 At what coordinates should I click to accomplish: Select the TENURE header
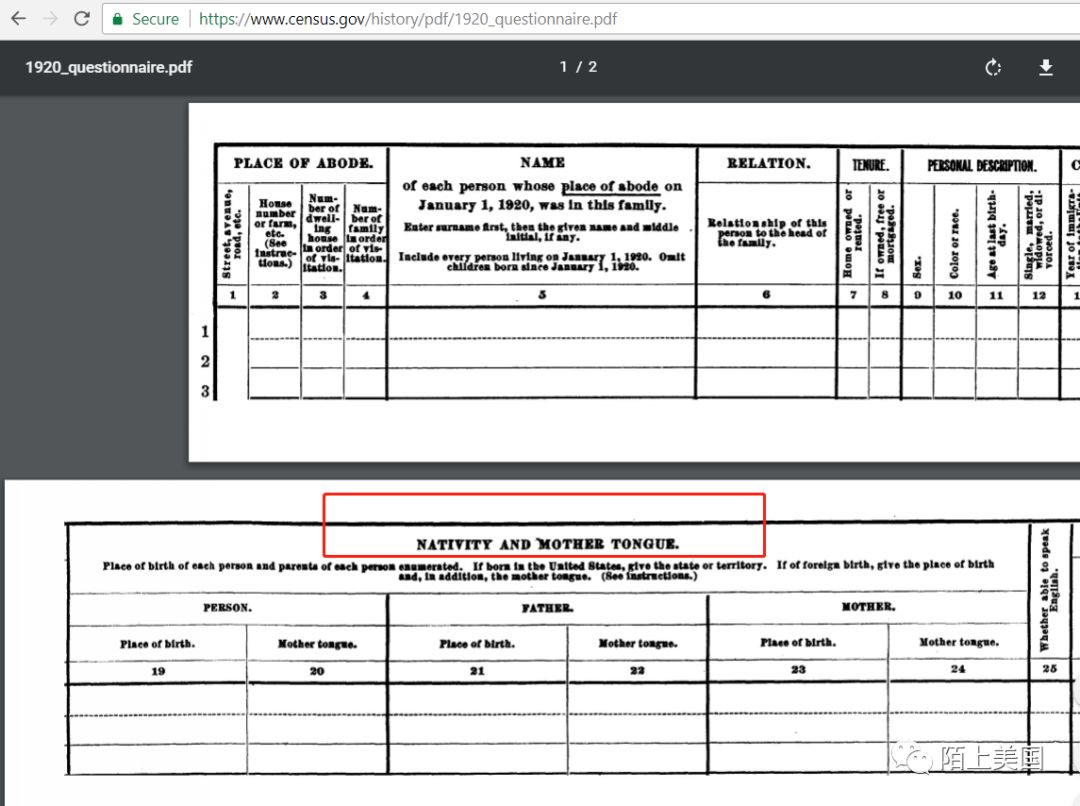871,165
